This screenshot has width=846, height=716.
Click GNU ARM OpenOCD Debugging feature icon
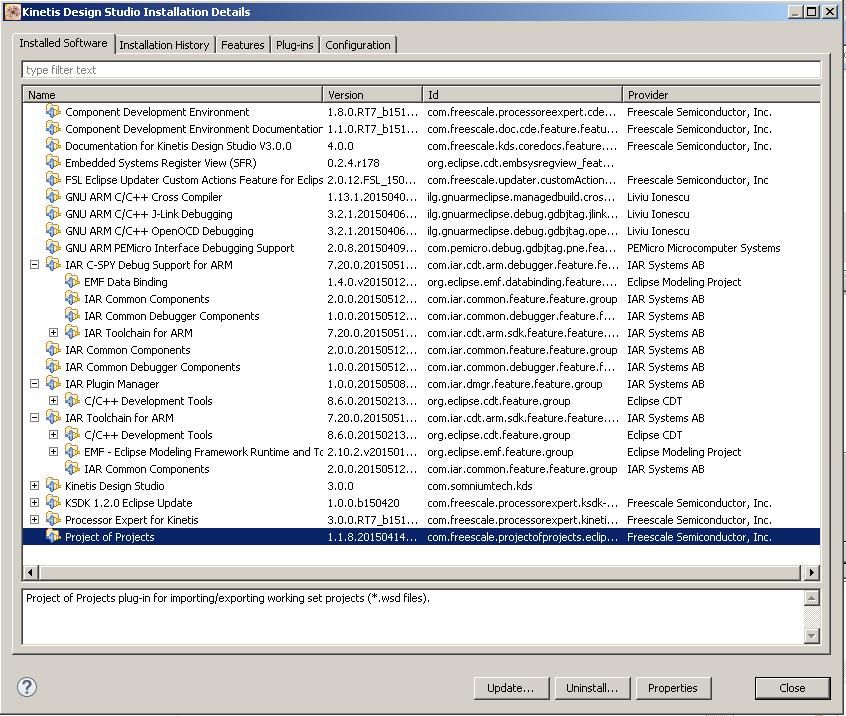coord(53,230)
